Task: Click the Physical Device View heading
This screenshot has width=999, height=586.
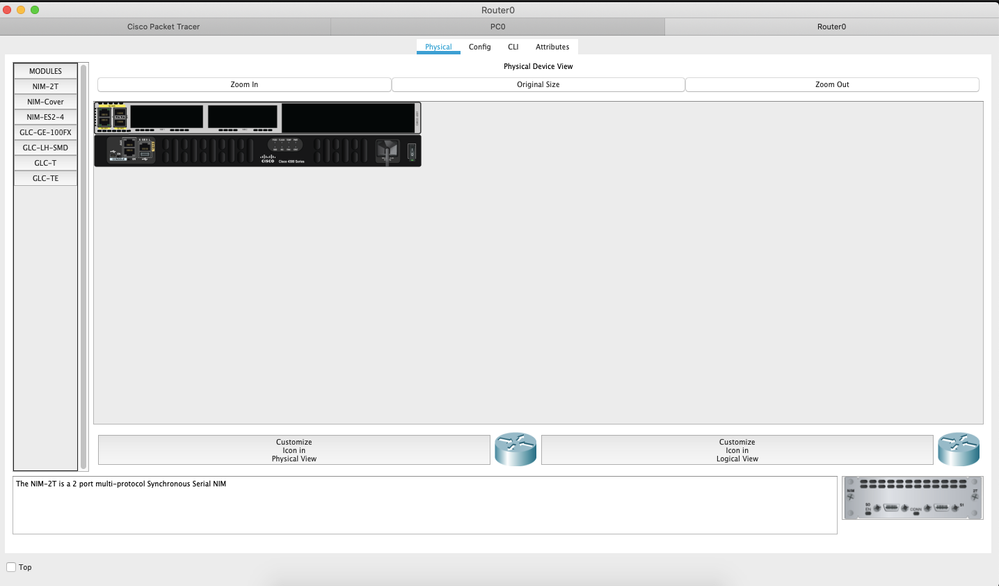Action: pos(538,66)
